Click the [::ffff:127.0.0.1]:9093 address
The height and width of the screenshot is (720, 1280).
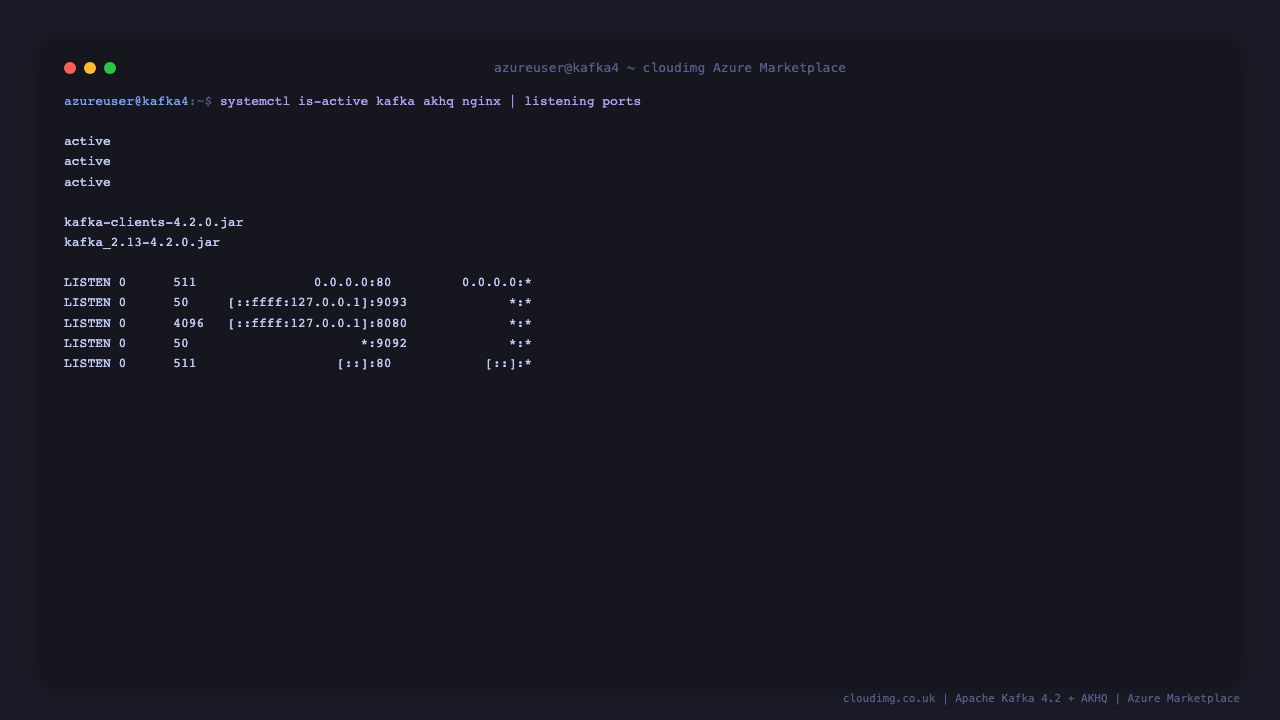click(x=318, y=303)
